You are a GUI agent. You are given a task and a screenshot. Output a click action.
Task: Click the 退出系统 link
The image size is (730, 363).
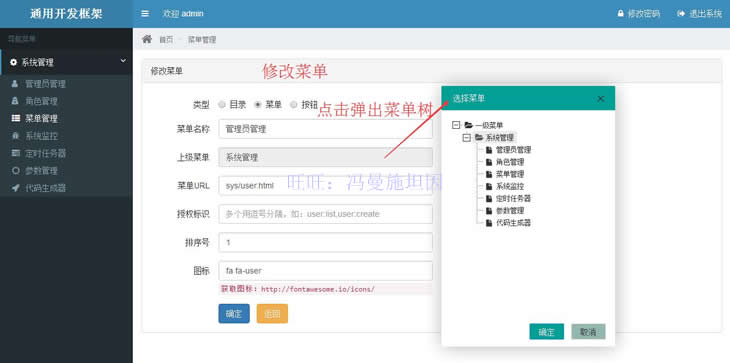pos(705,13)
